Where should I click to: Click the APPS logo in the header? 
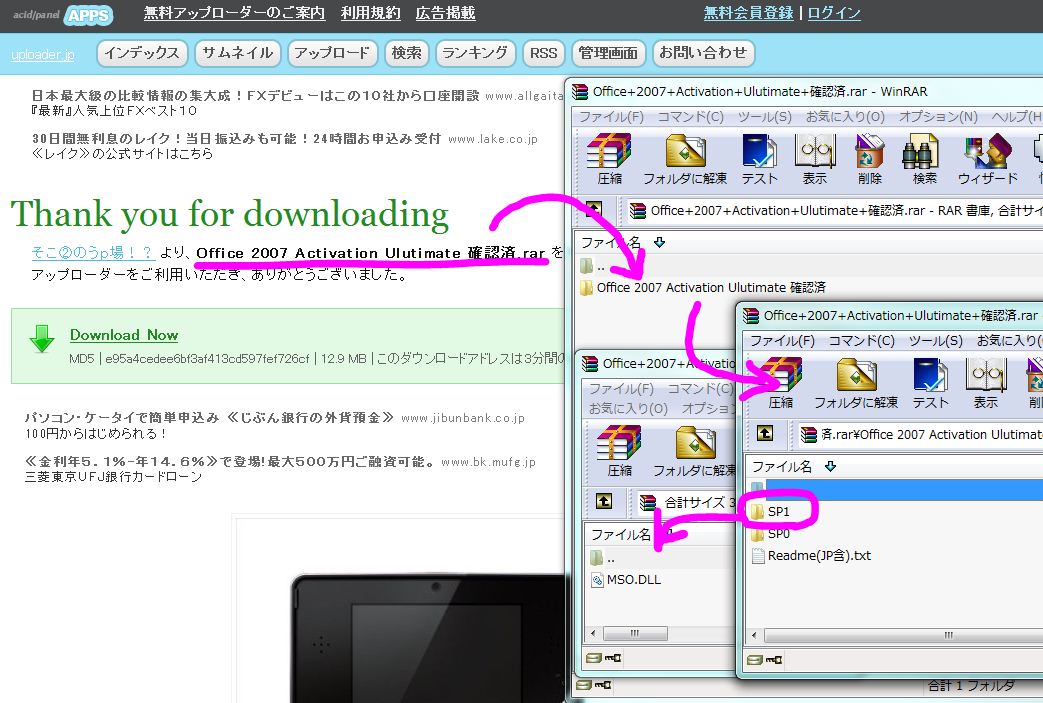click(x=88, y=15)
